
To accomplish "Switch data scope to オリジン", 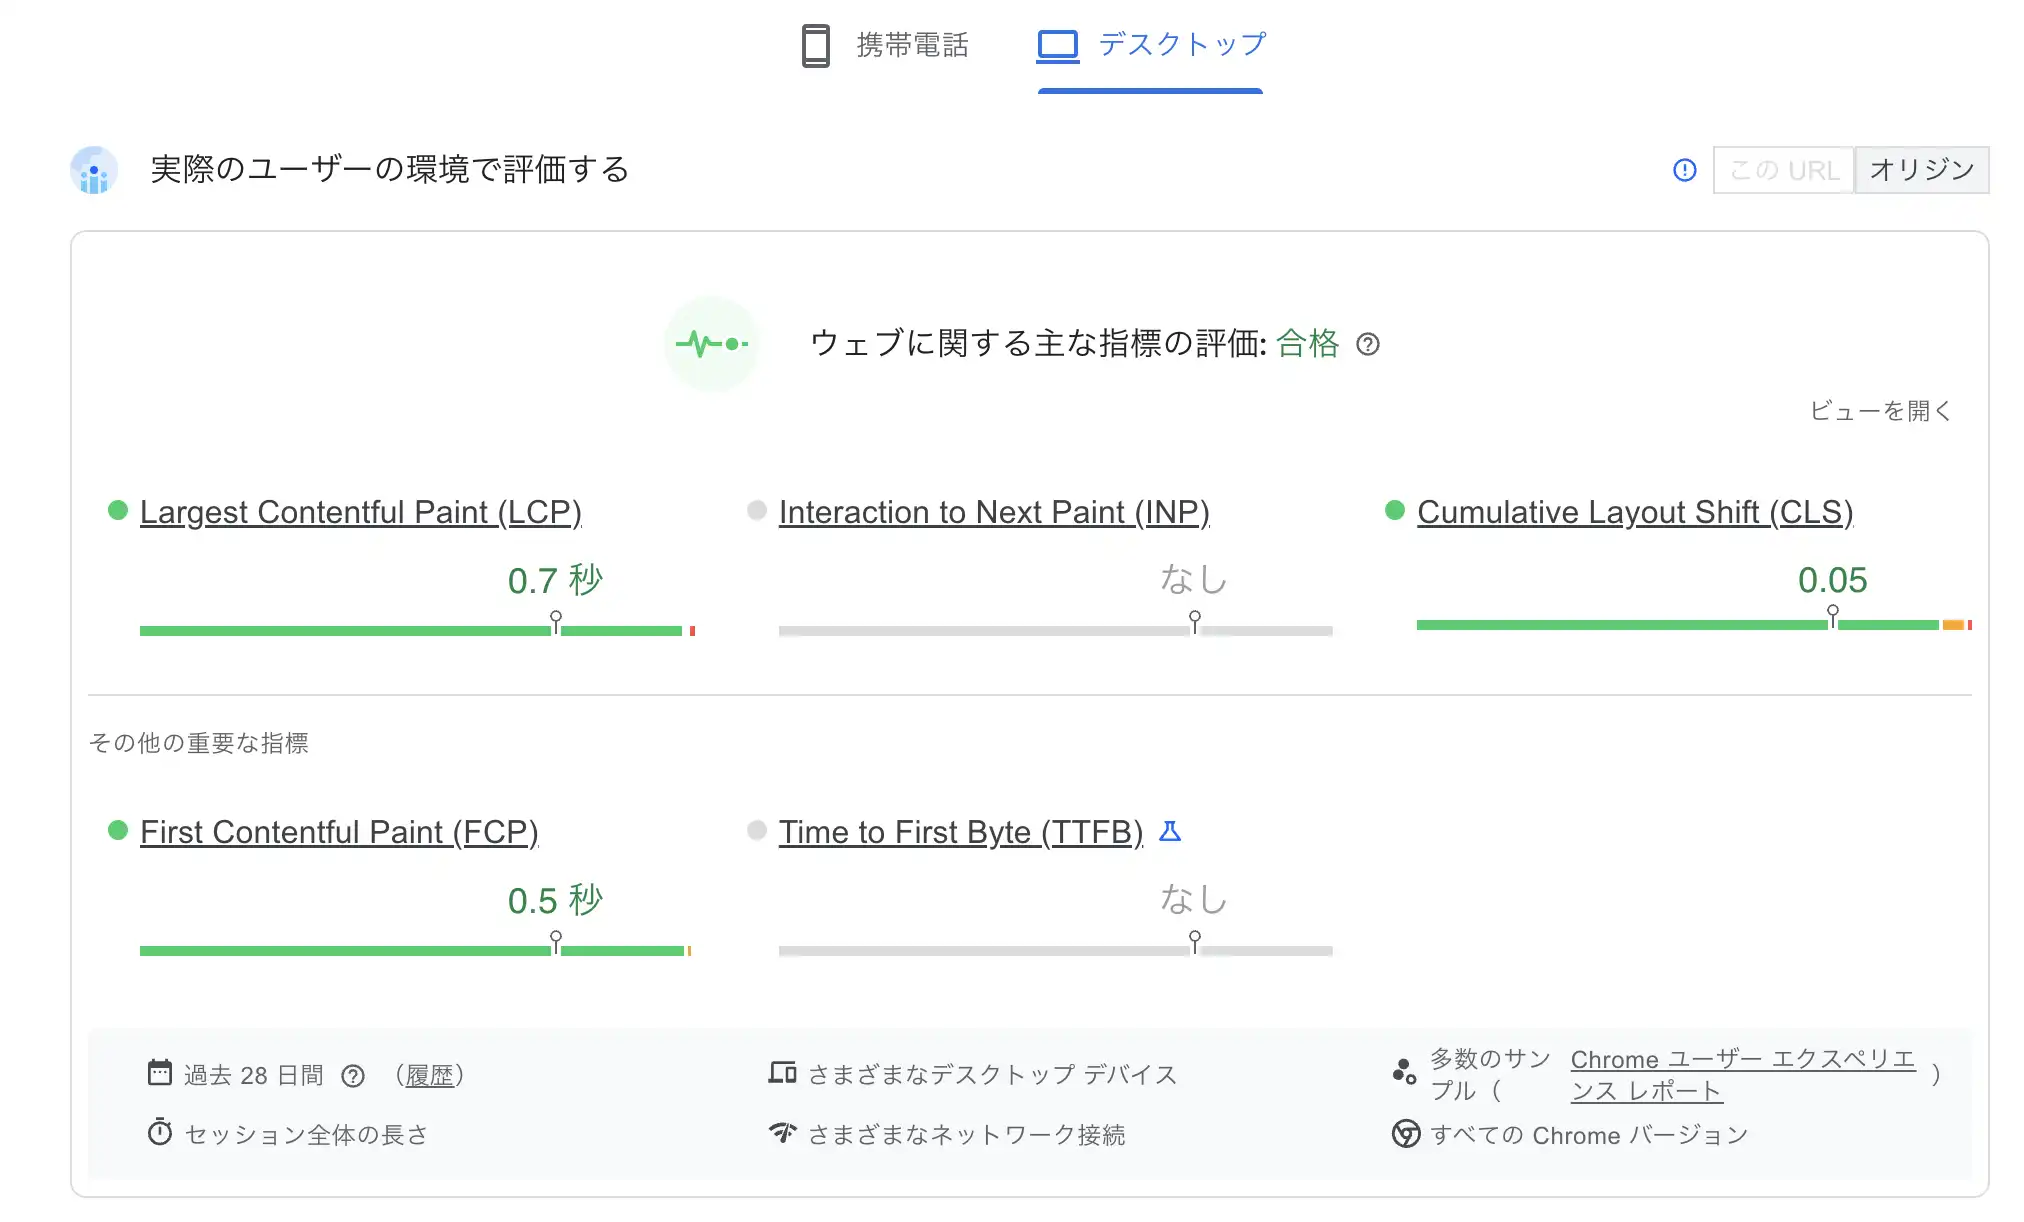I will click(1921, 170).
